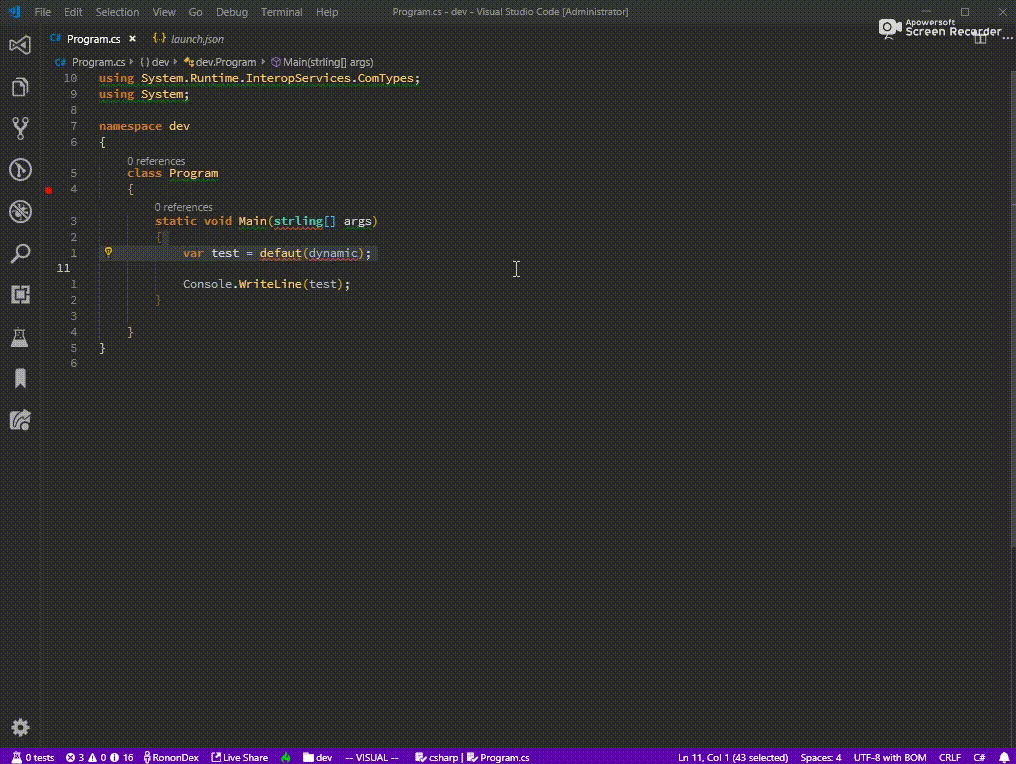Switch to the launch.json tab
The height and width of the screenshot is (764, 1016).
[x=198, y=38]
